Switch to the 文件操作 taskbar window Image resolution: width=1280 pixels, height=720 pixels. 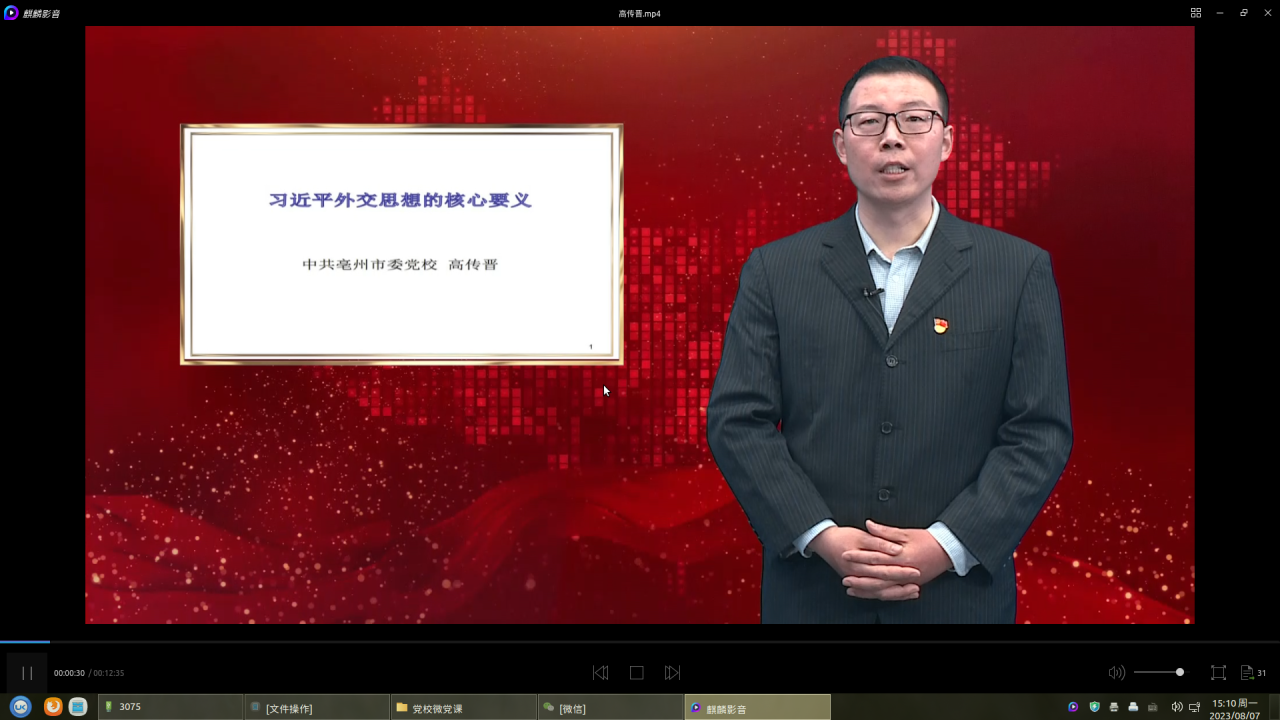tap(316, 707)
